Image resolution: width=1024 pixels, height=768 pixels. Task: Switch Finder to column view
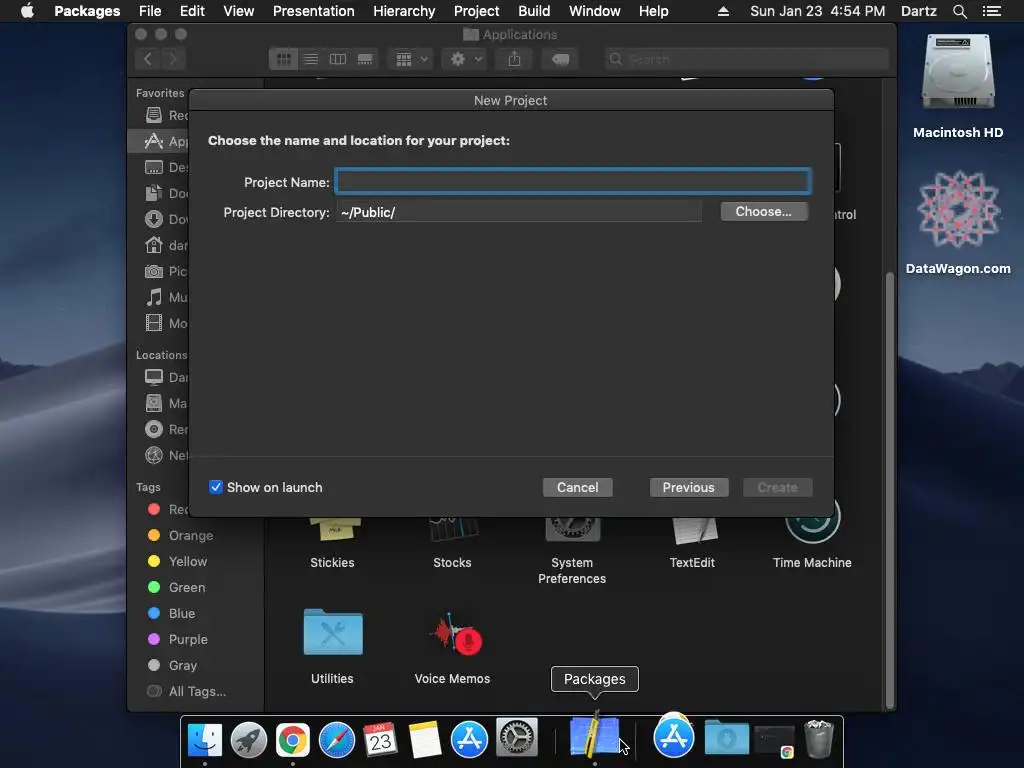pos(338,59)
